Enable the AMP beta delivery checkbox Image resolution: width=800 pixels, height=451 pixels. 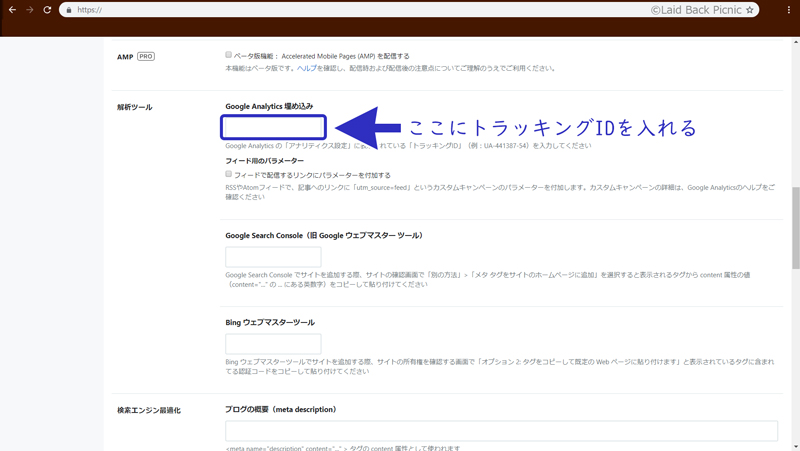[229, 55]
